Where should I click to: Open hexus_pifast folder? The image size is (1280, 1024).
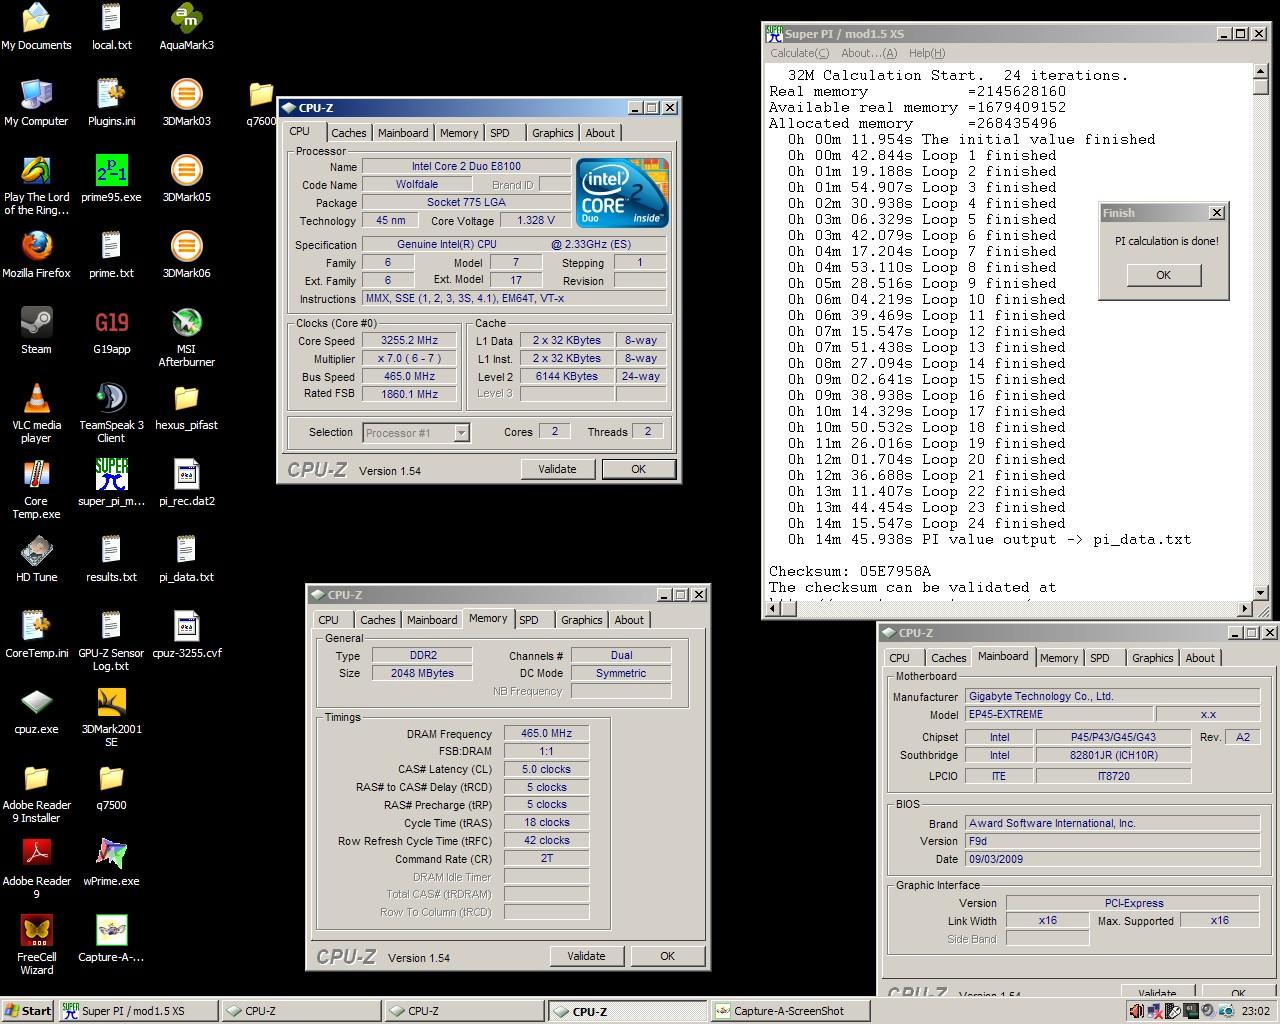point(186,407)
